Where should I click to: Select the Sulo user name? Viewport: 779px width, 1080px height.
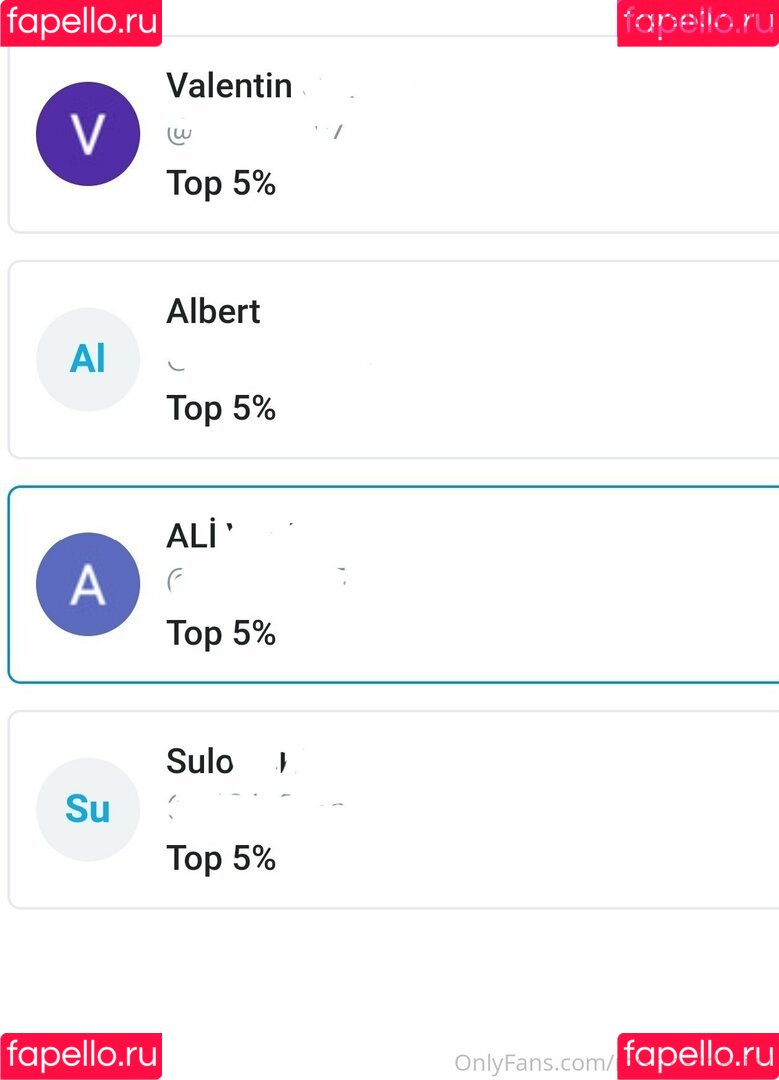pyautogui.click(x=200, y=761)
